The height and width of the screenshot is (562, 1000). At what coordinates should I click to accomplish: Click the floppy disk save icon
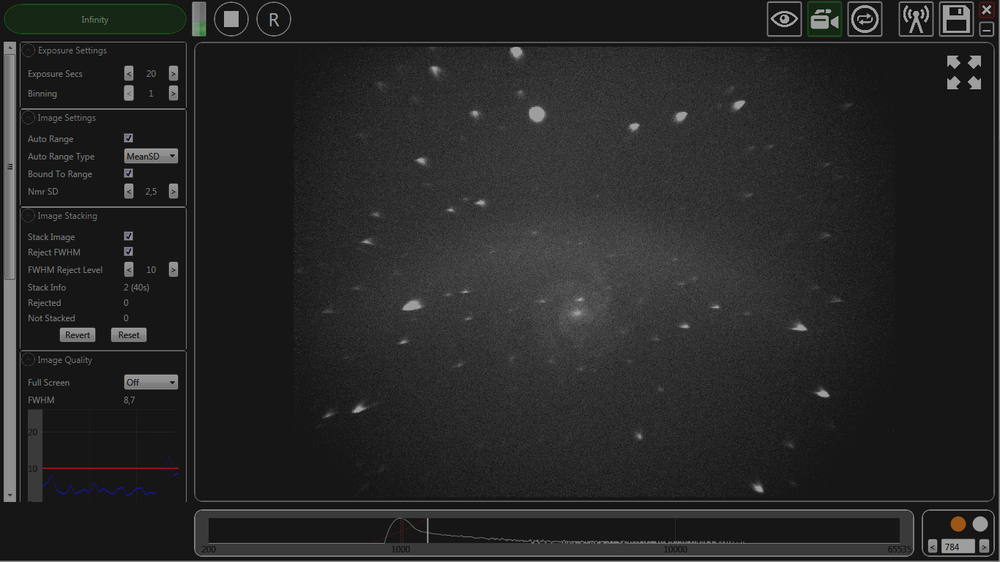pyautogui.click(x=956, y=19)
